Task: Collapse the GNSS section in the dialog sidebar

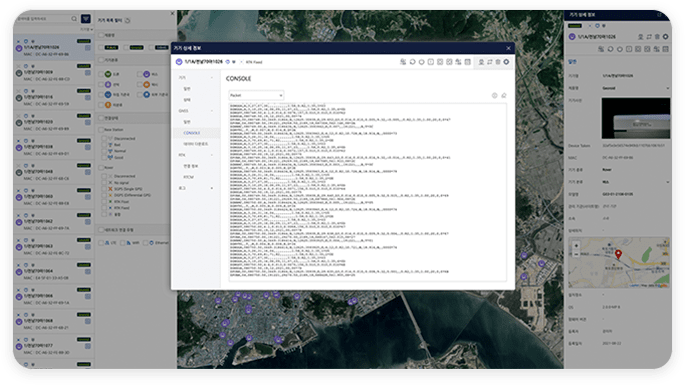Action: point(212,111)
